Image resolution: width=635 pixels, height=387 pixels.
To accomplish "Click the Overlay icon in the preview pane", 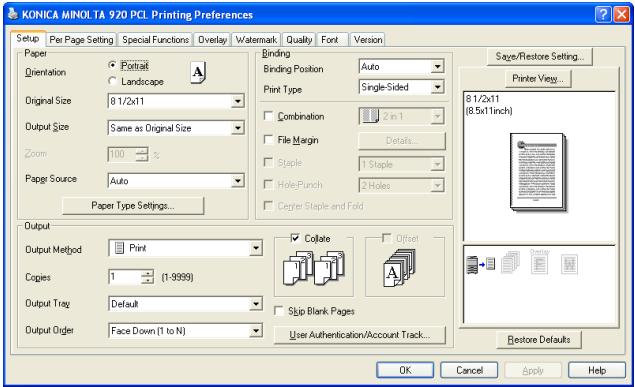I will pos(539,262).
